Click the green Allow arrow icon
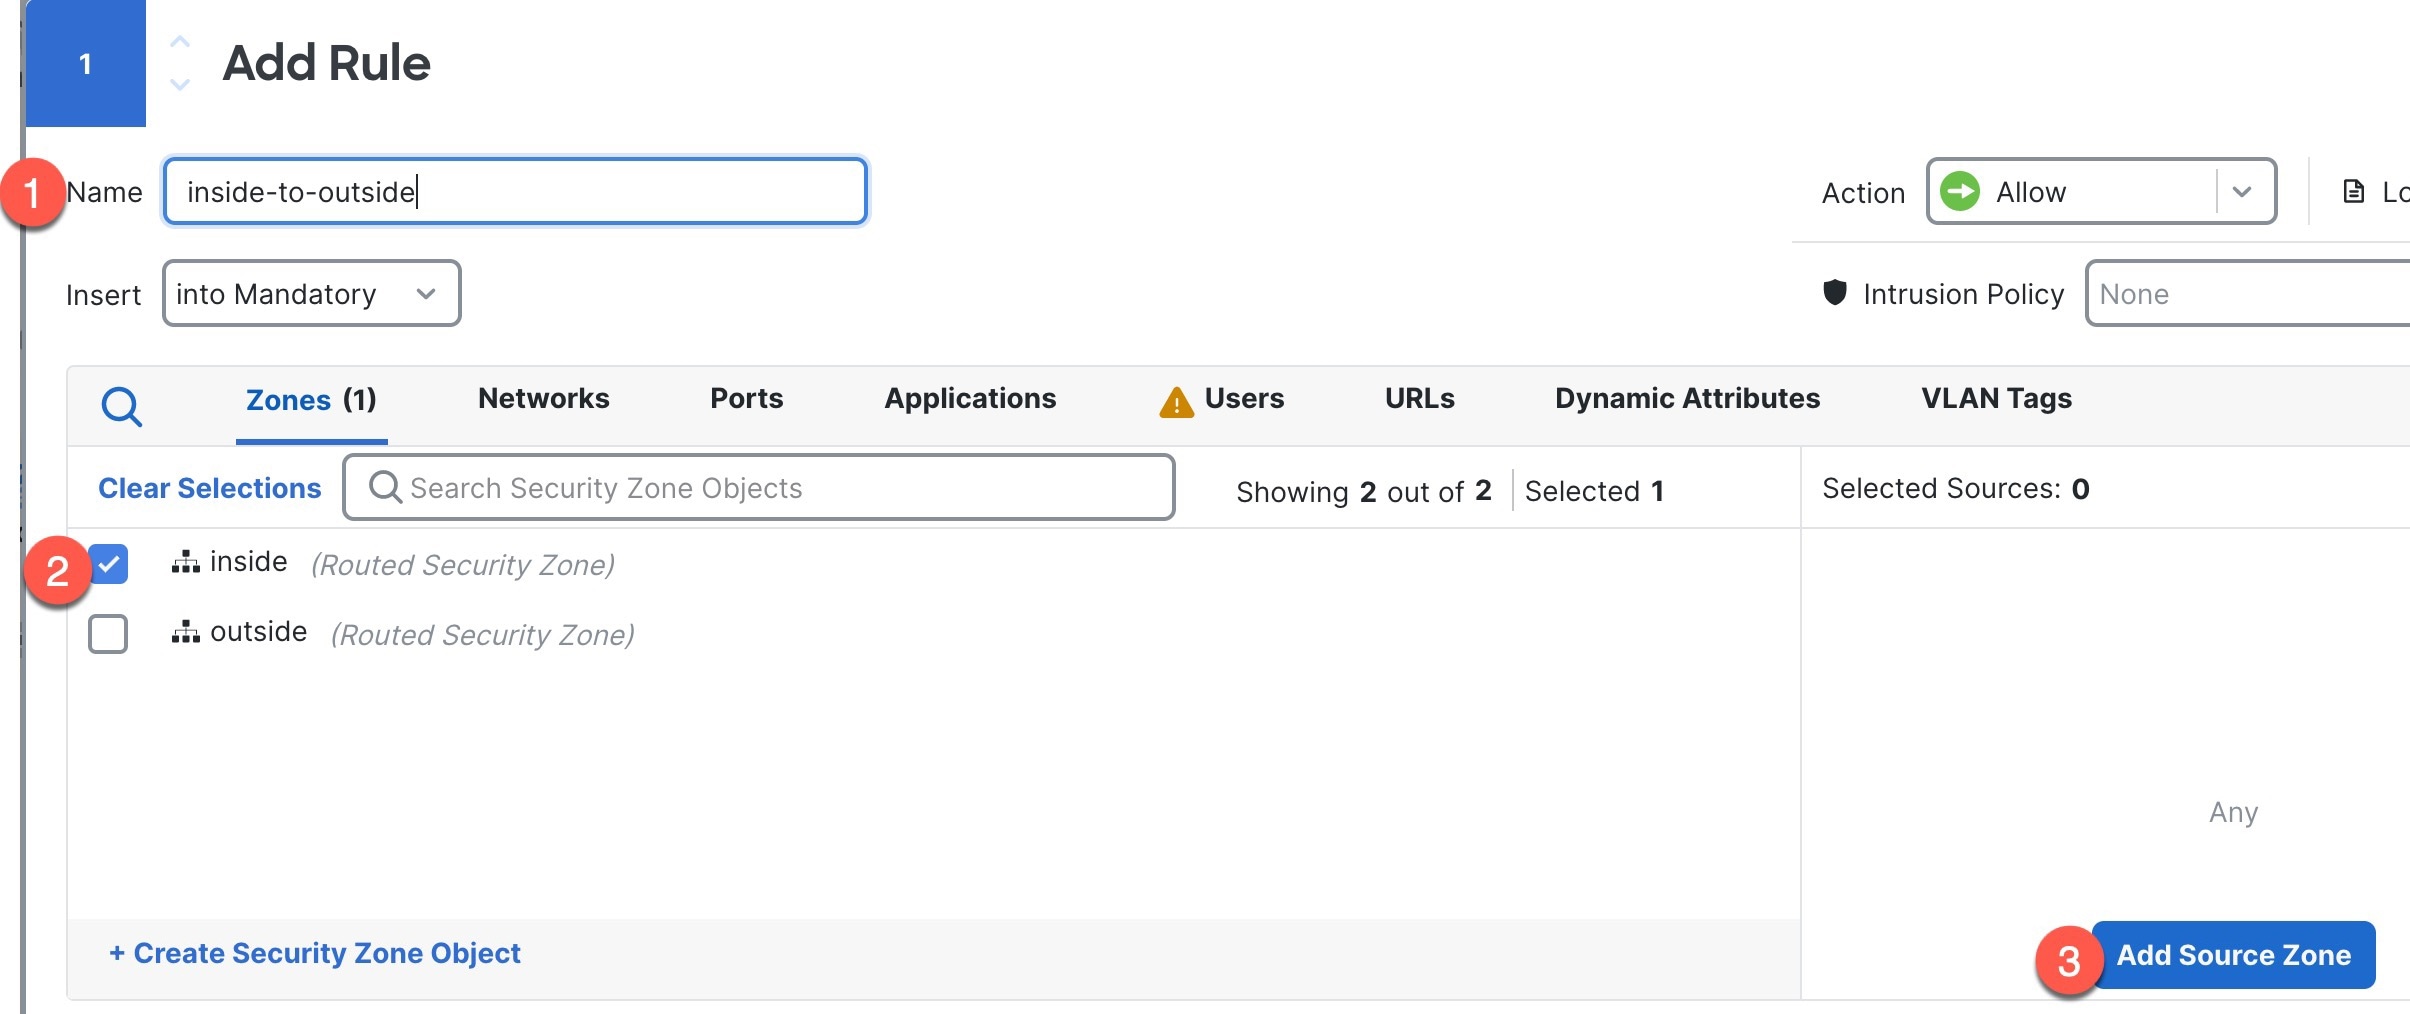This screenshot has width=2410, height=1014. [x=1959, y=191]
